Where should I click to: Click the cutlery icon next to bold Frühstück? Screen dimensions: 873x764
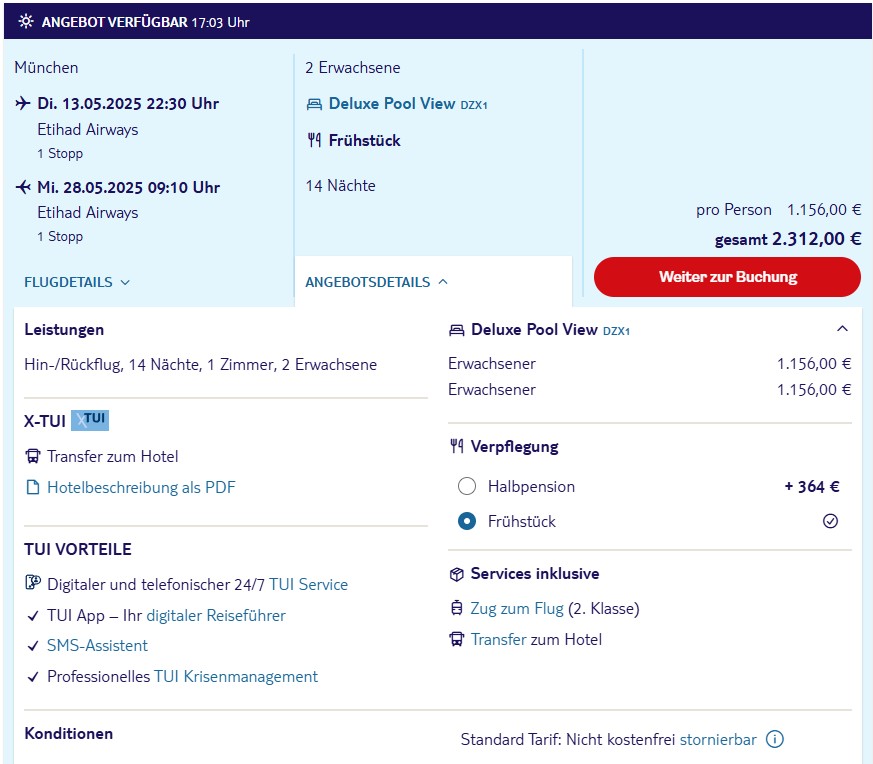315,140
